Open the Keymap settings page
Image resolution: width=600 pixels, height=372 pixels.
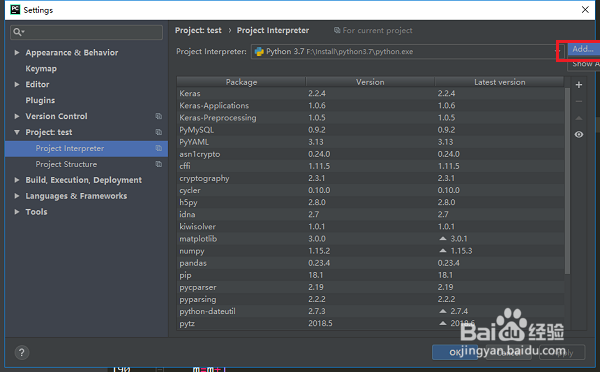(41, 69)
